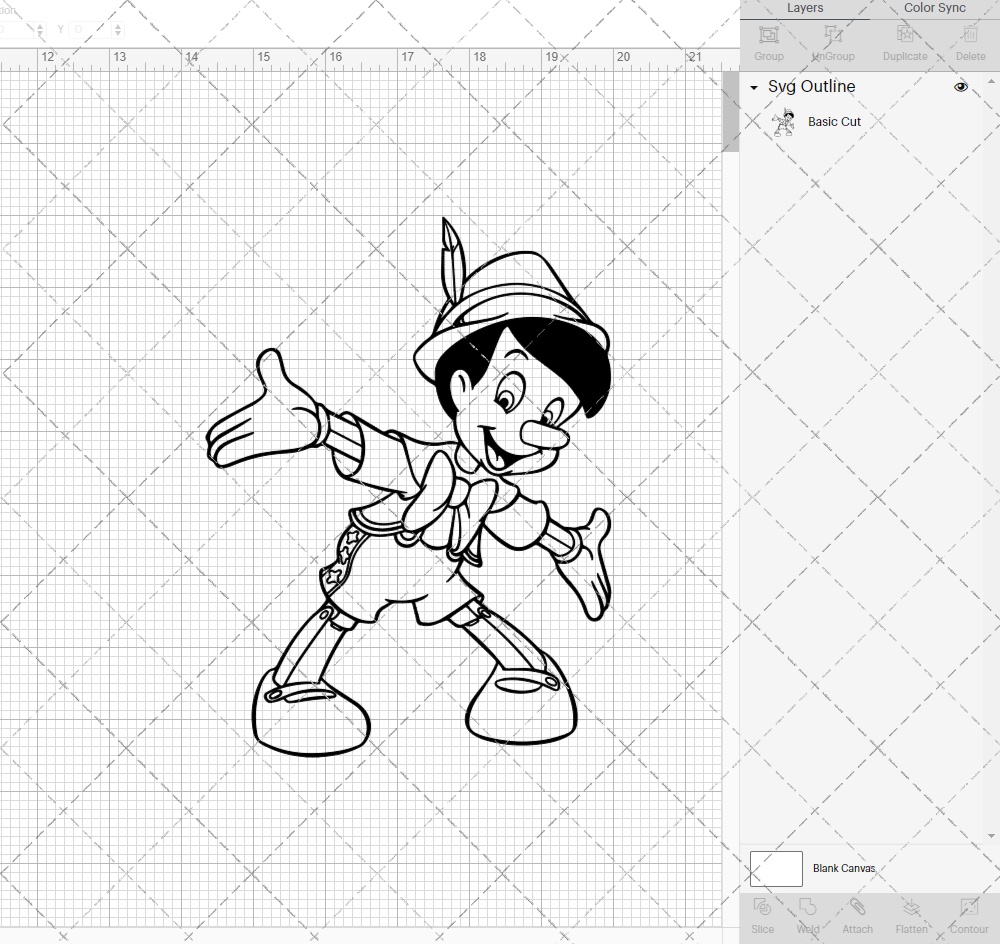Click the layers panel scroll down arrow
The width and height of the screenshot is (1000, 944).
(991, 836)
